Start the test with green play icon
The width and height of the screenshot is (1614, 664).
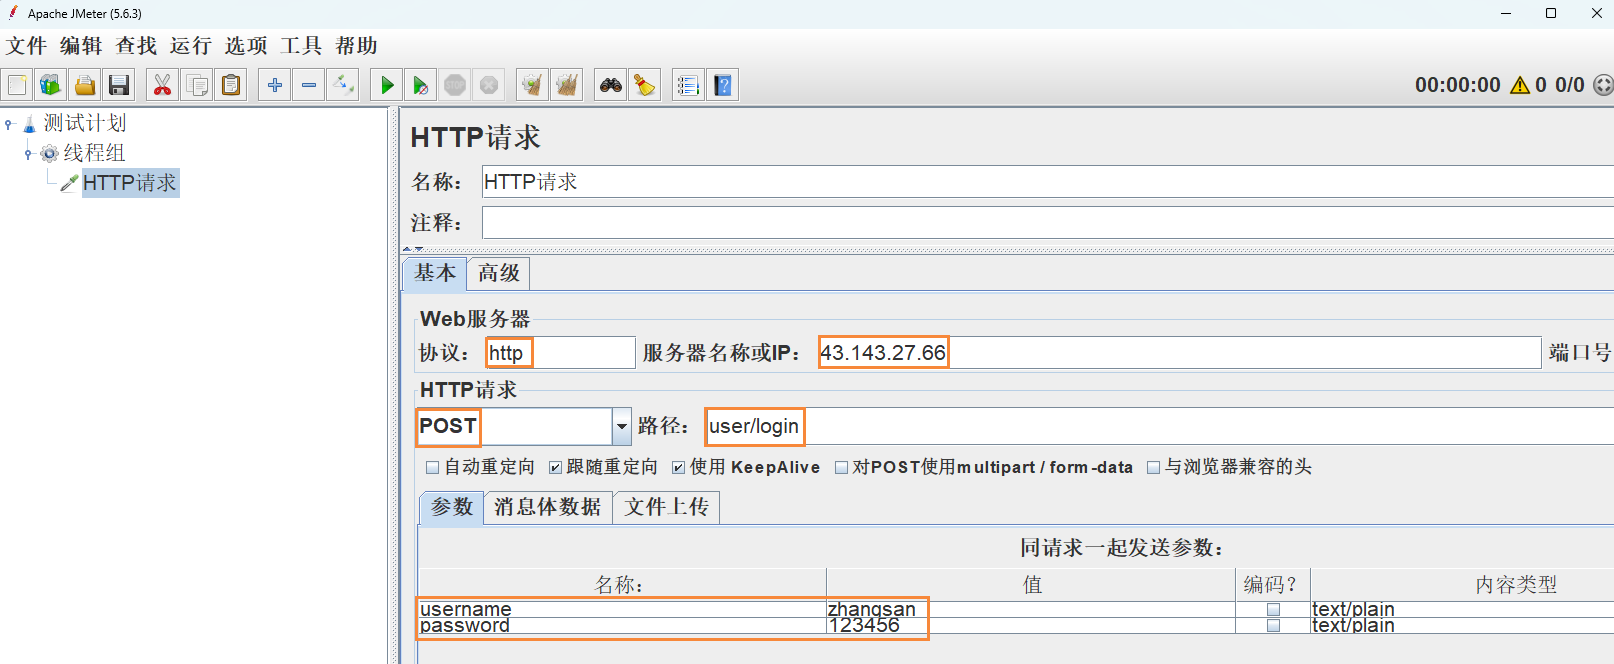coord(386,85)
